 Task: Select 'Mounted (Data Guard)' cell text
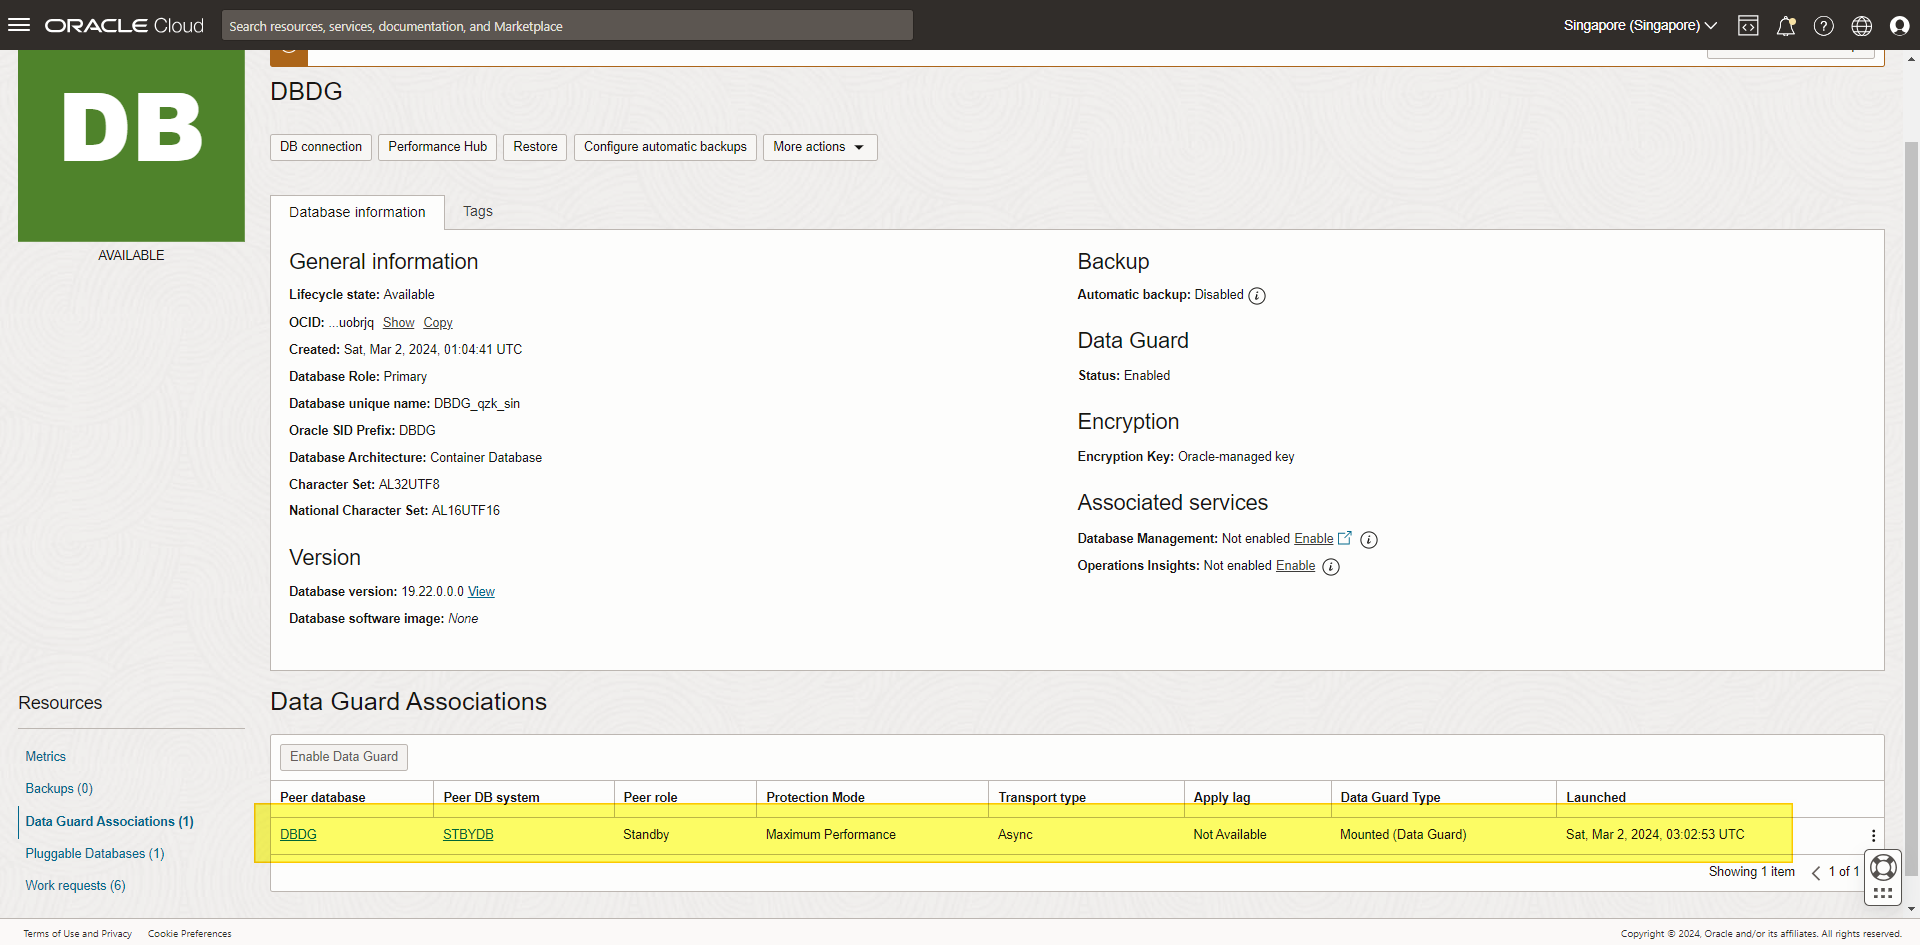[x=1403, y=835]
